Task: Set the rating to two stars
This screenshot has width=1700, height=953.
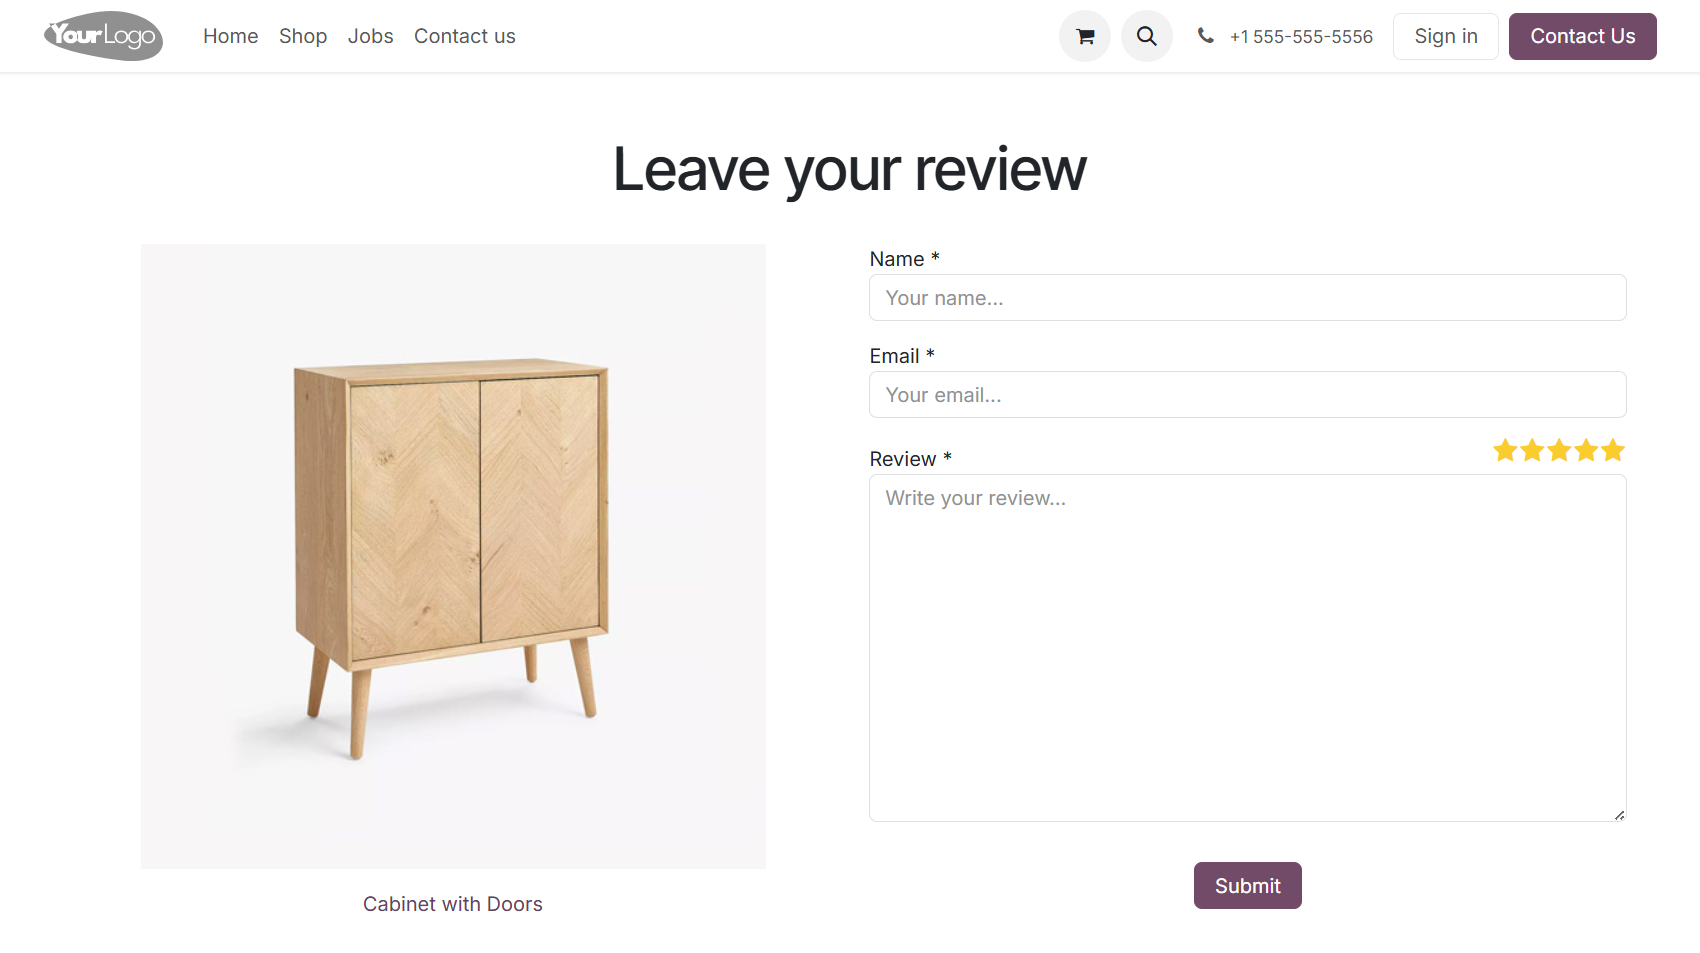Action: (x=1531, y=450)
